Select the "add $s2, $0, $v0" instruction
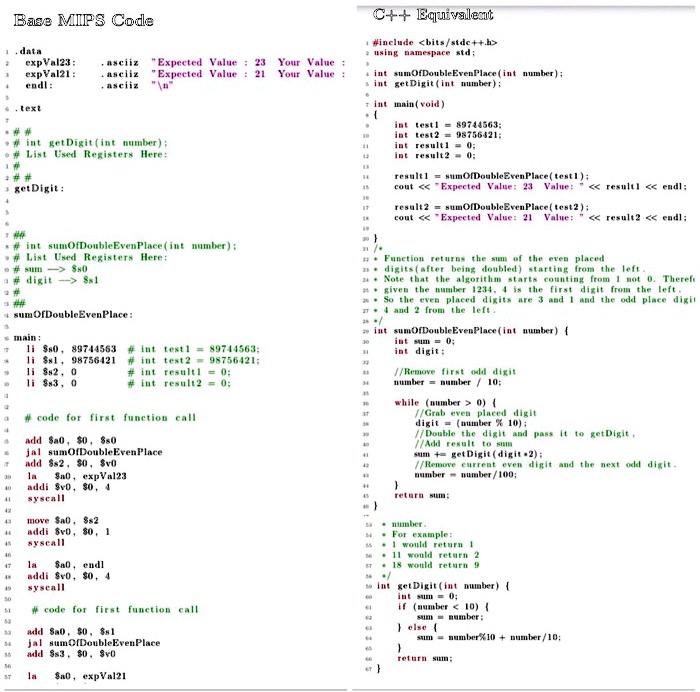Image resolution: width=700 pixels, height=692 pixels. click(71, 463)
